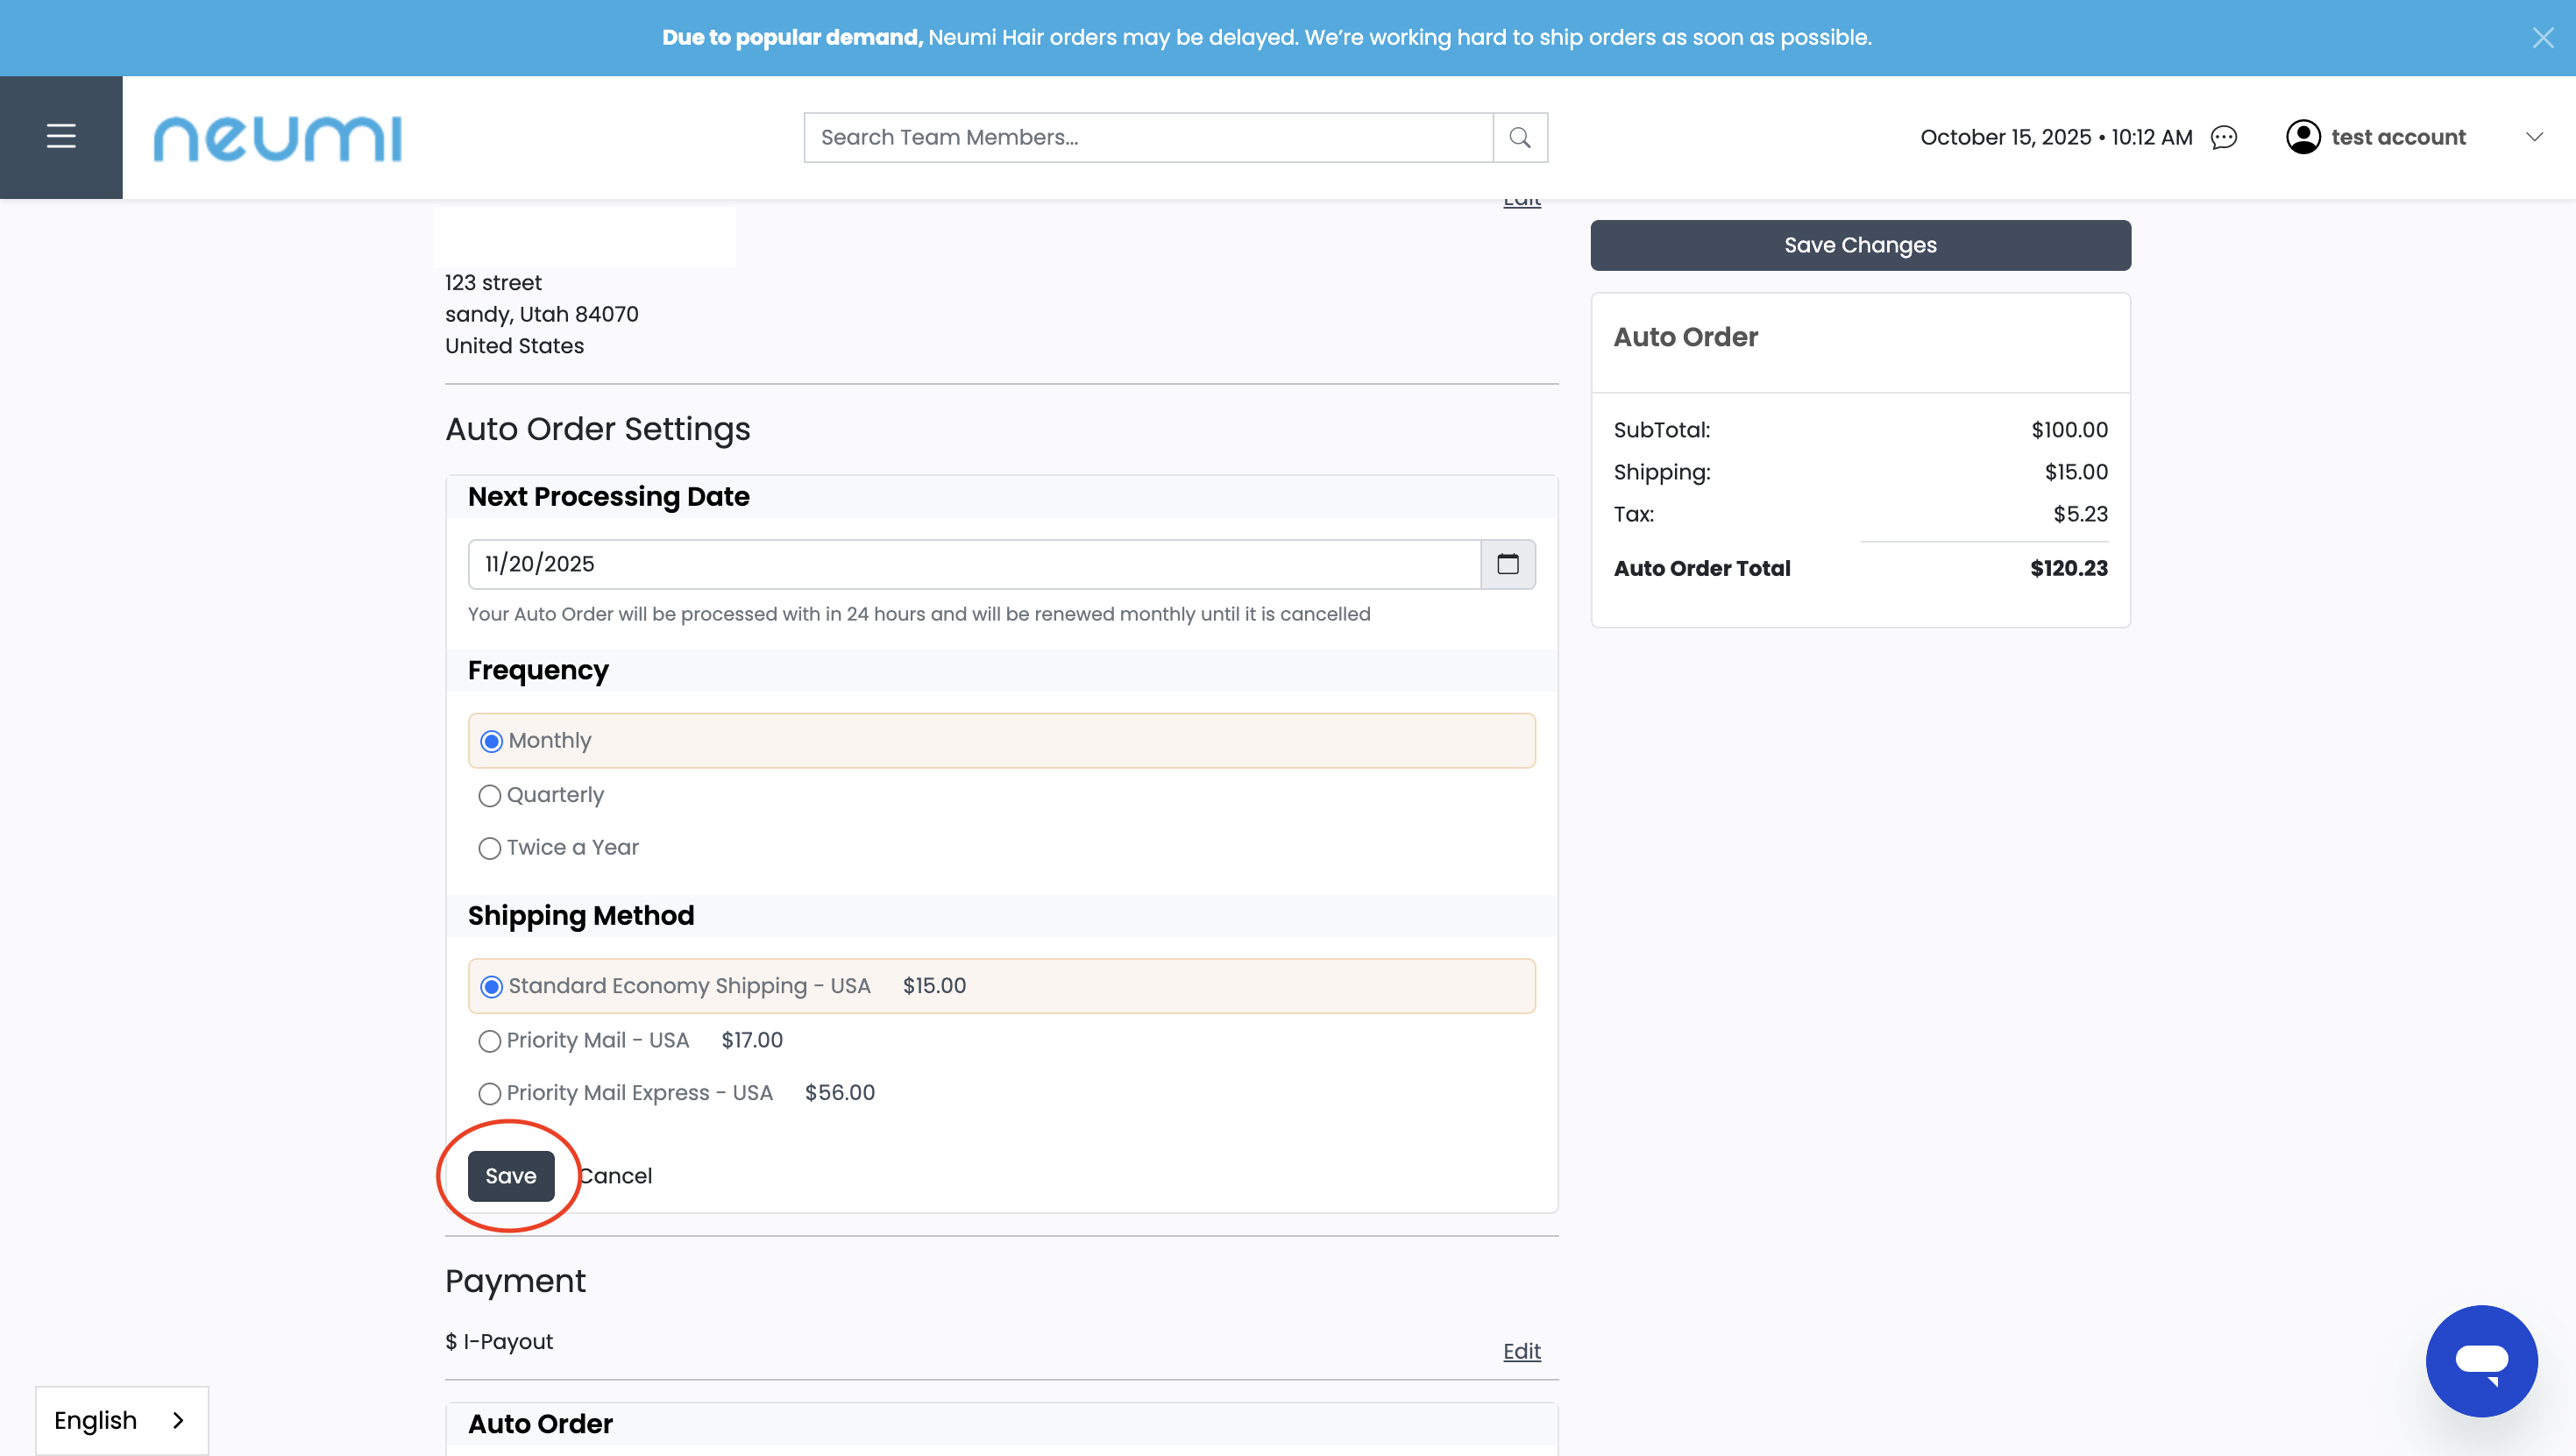Choose Priority Mail - USA shipping
2576x1456 pixels.
489,1041
